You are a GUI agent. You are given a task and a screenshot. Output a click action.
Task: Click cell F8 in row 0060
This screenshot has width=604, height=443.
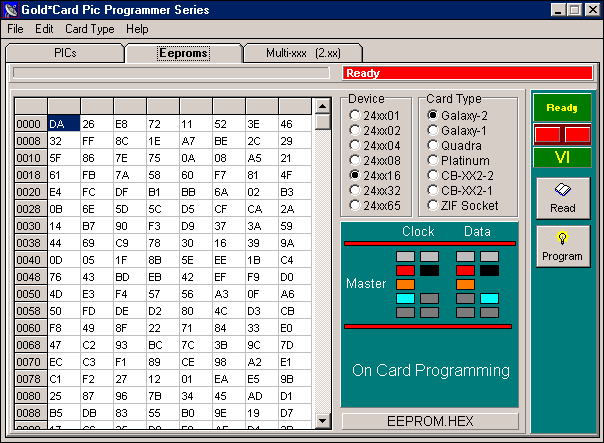(64, 328)
